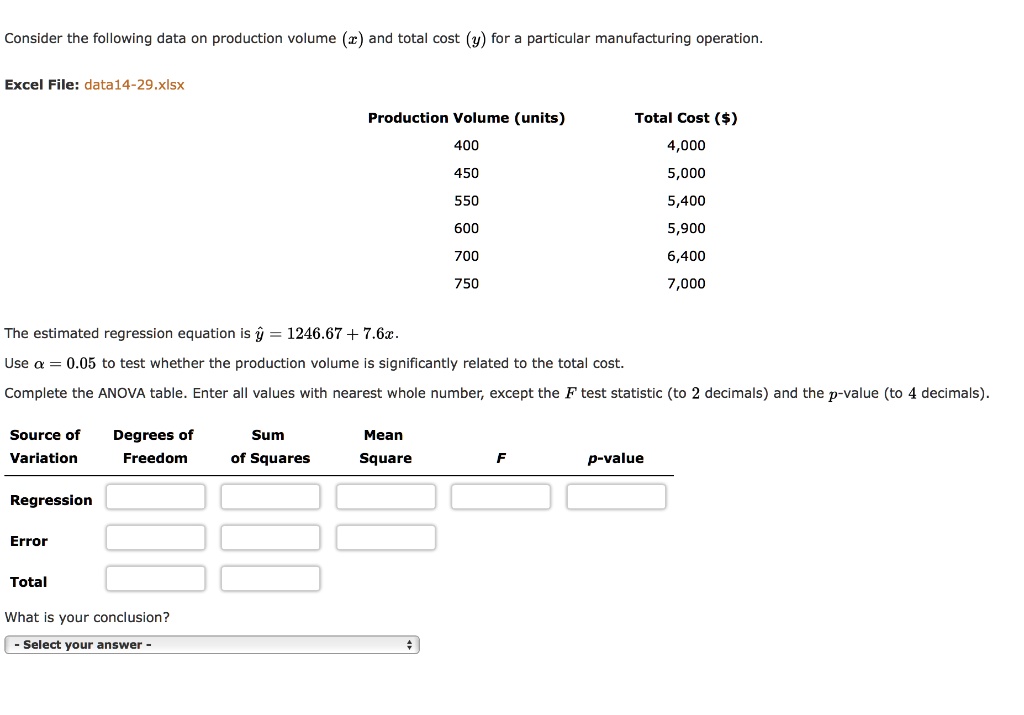Click the "What is your conclusion?" label
The height and width of the screenshot is (715, 1024).
(x=88, y=617)
